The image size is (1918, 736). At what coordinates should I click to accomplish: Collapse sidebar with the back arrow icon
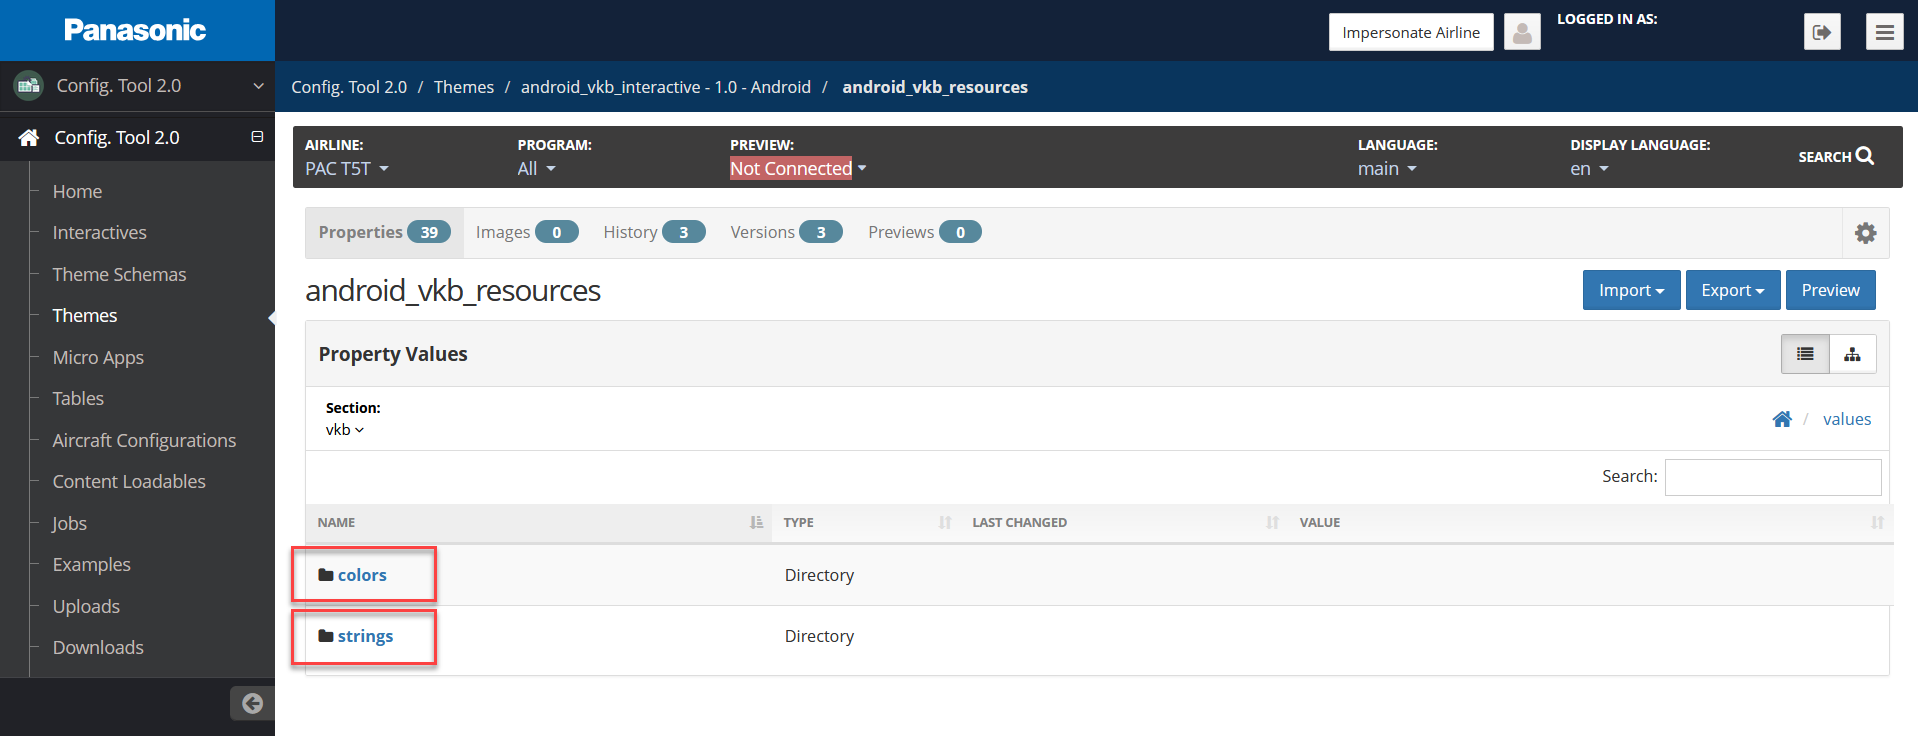point(252,703)
